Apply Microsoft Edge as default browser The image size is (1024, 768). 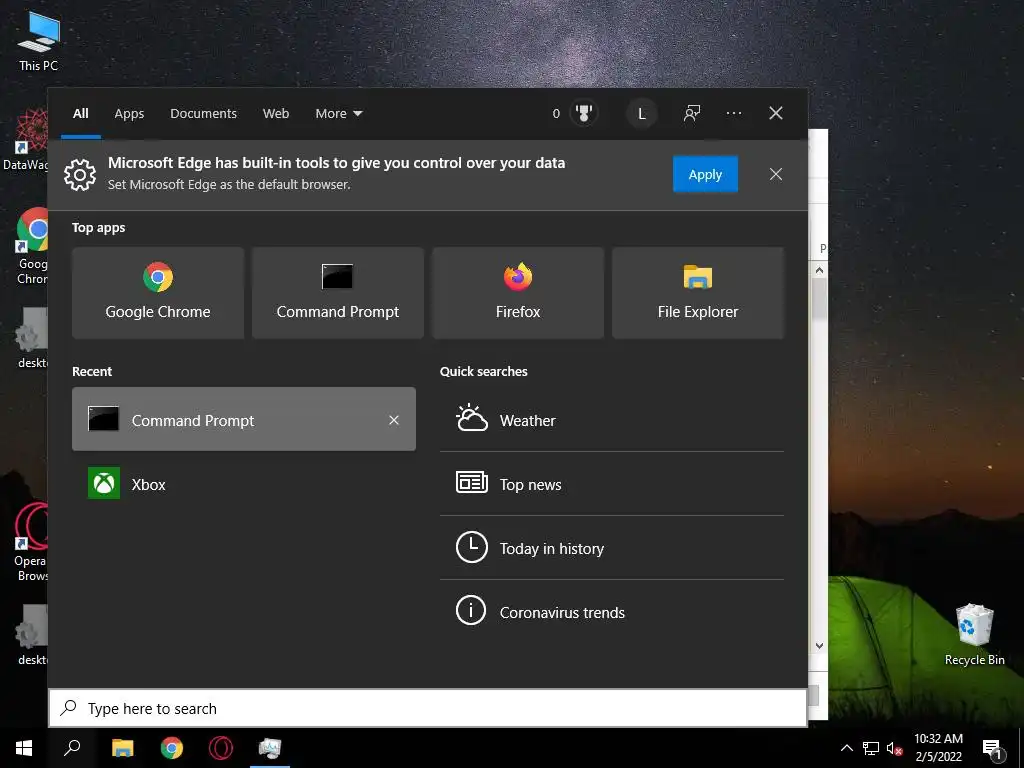pos(705,174)
